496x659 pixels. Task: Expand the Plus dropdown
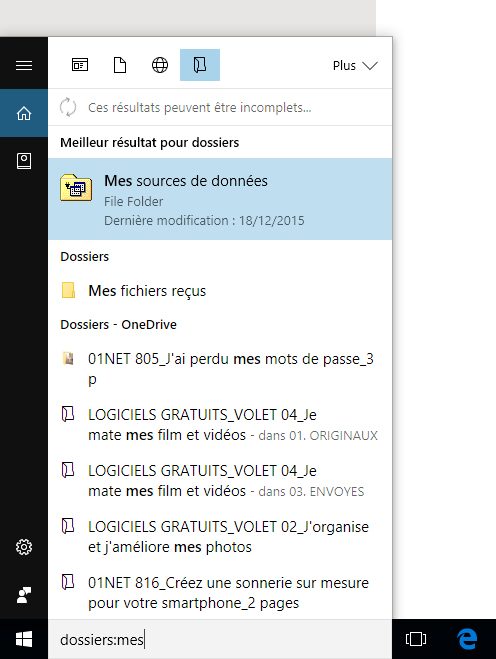click(x=355, y=66)
